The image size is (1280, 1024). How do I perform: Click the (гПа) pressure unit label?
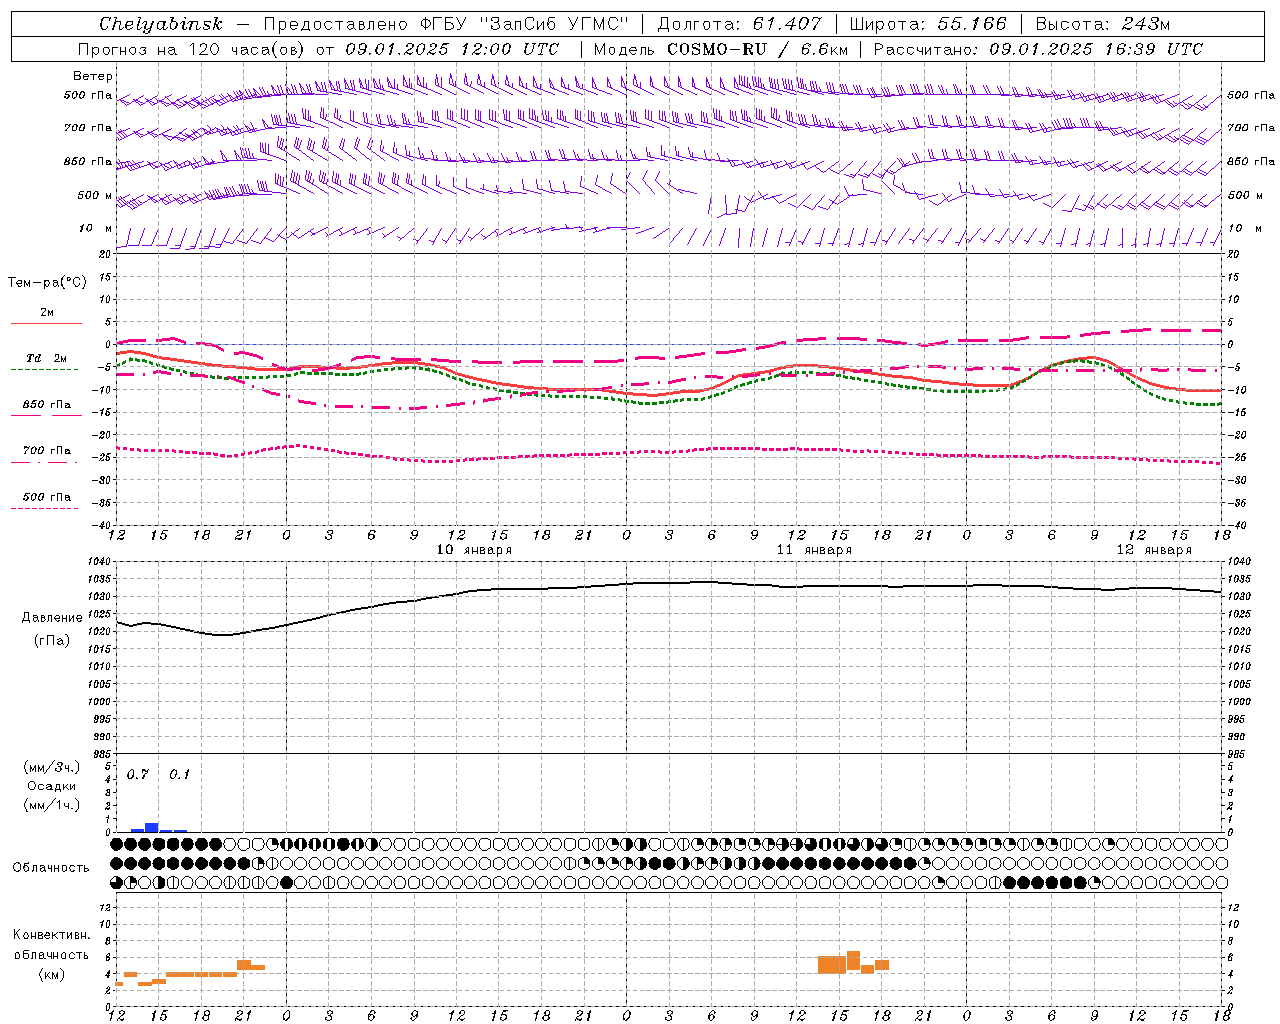click(x=52, y=641)
